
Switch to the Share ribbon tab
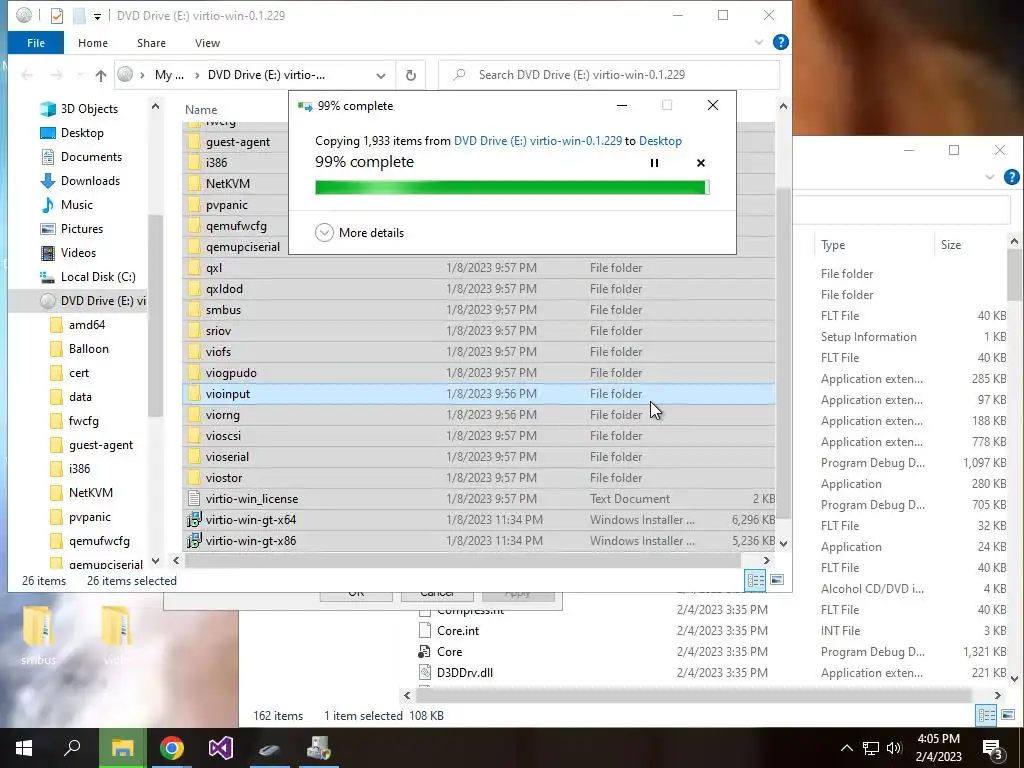coord(151,43)
